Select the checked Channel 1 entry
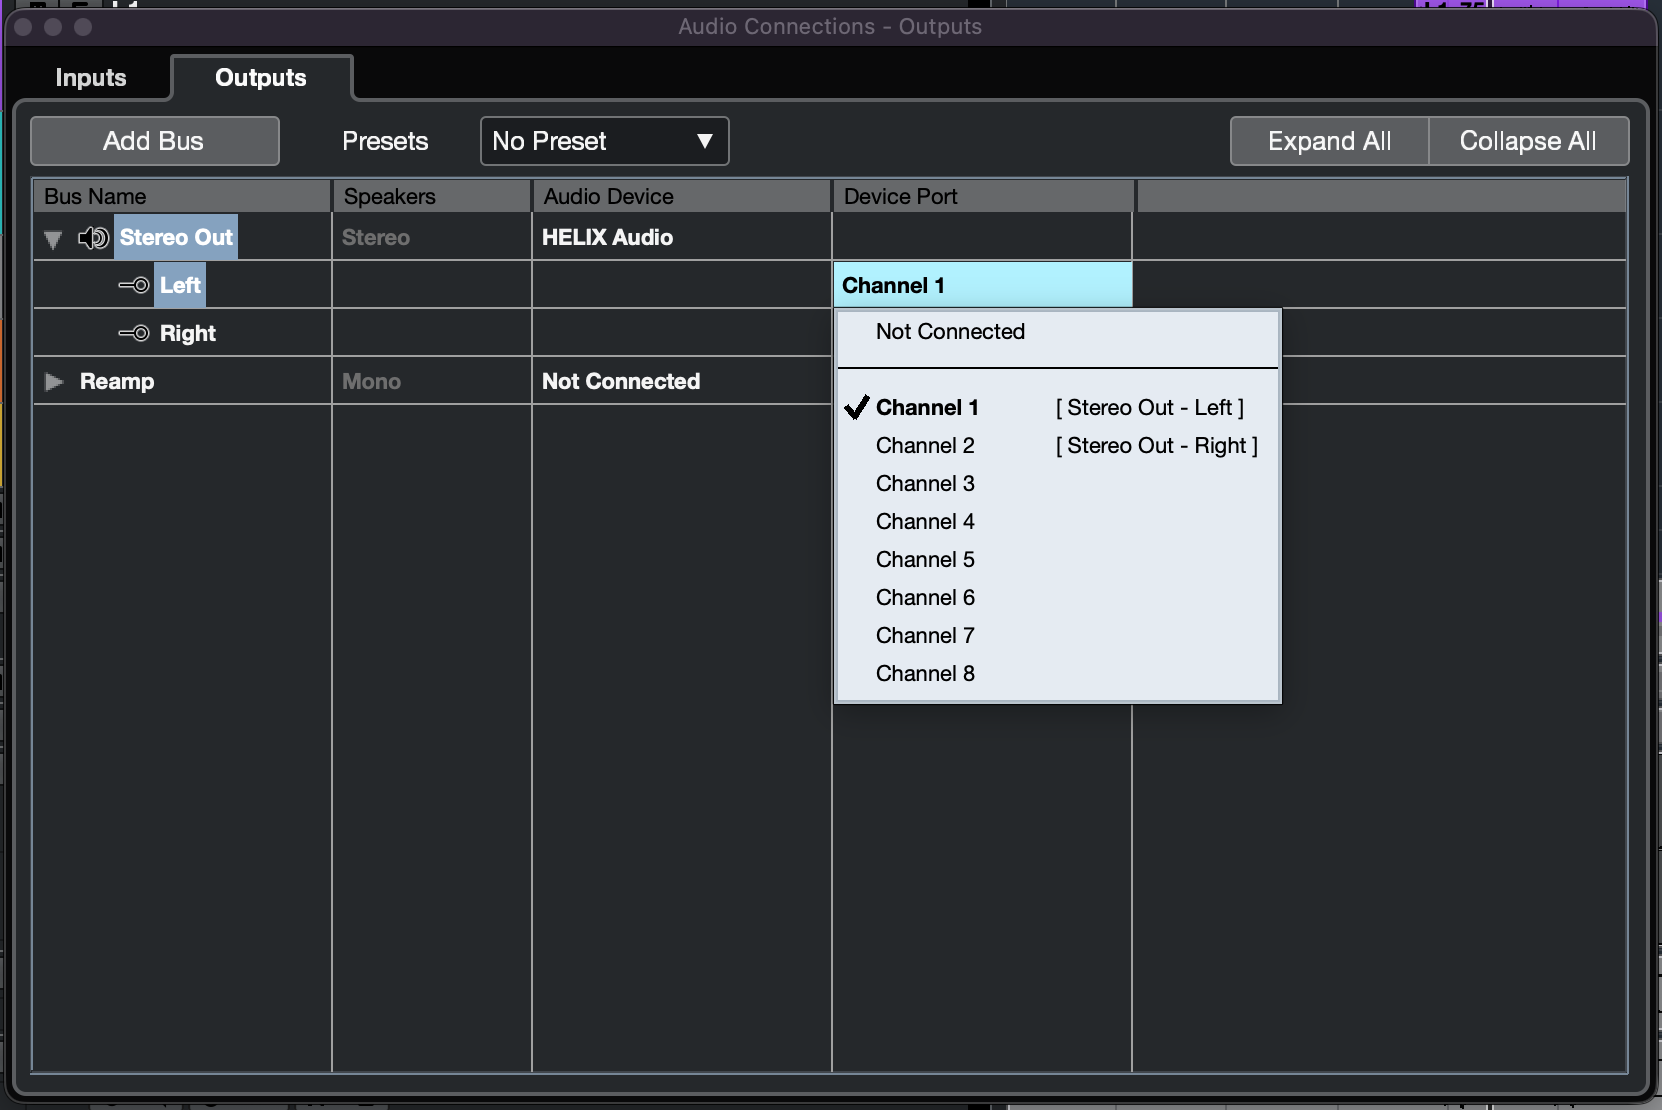1662x1110 pixels. pyautogui.click(x=927, y=408)
